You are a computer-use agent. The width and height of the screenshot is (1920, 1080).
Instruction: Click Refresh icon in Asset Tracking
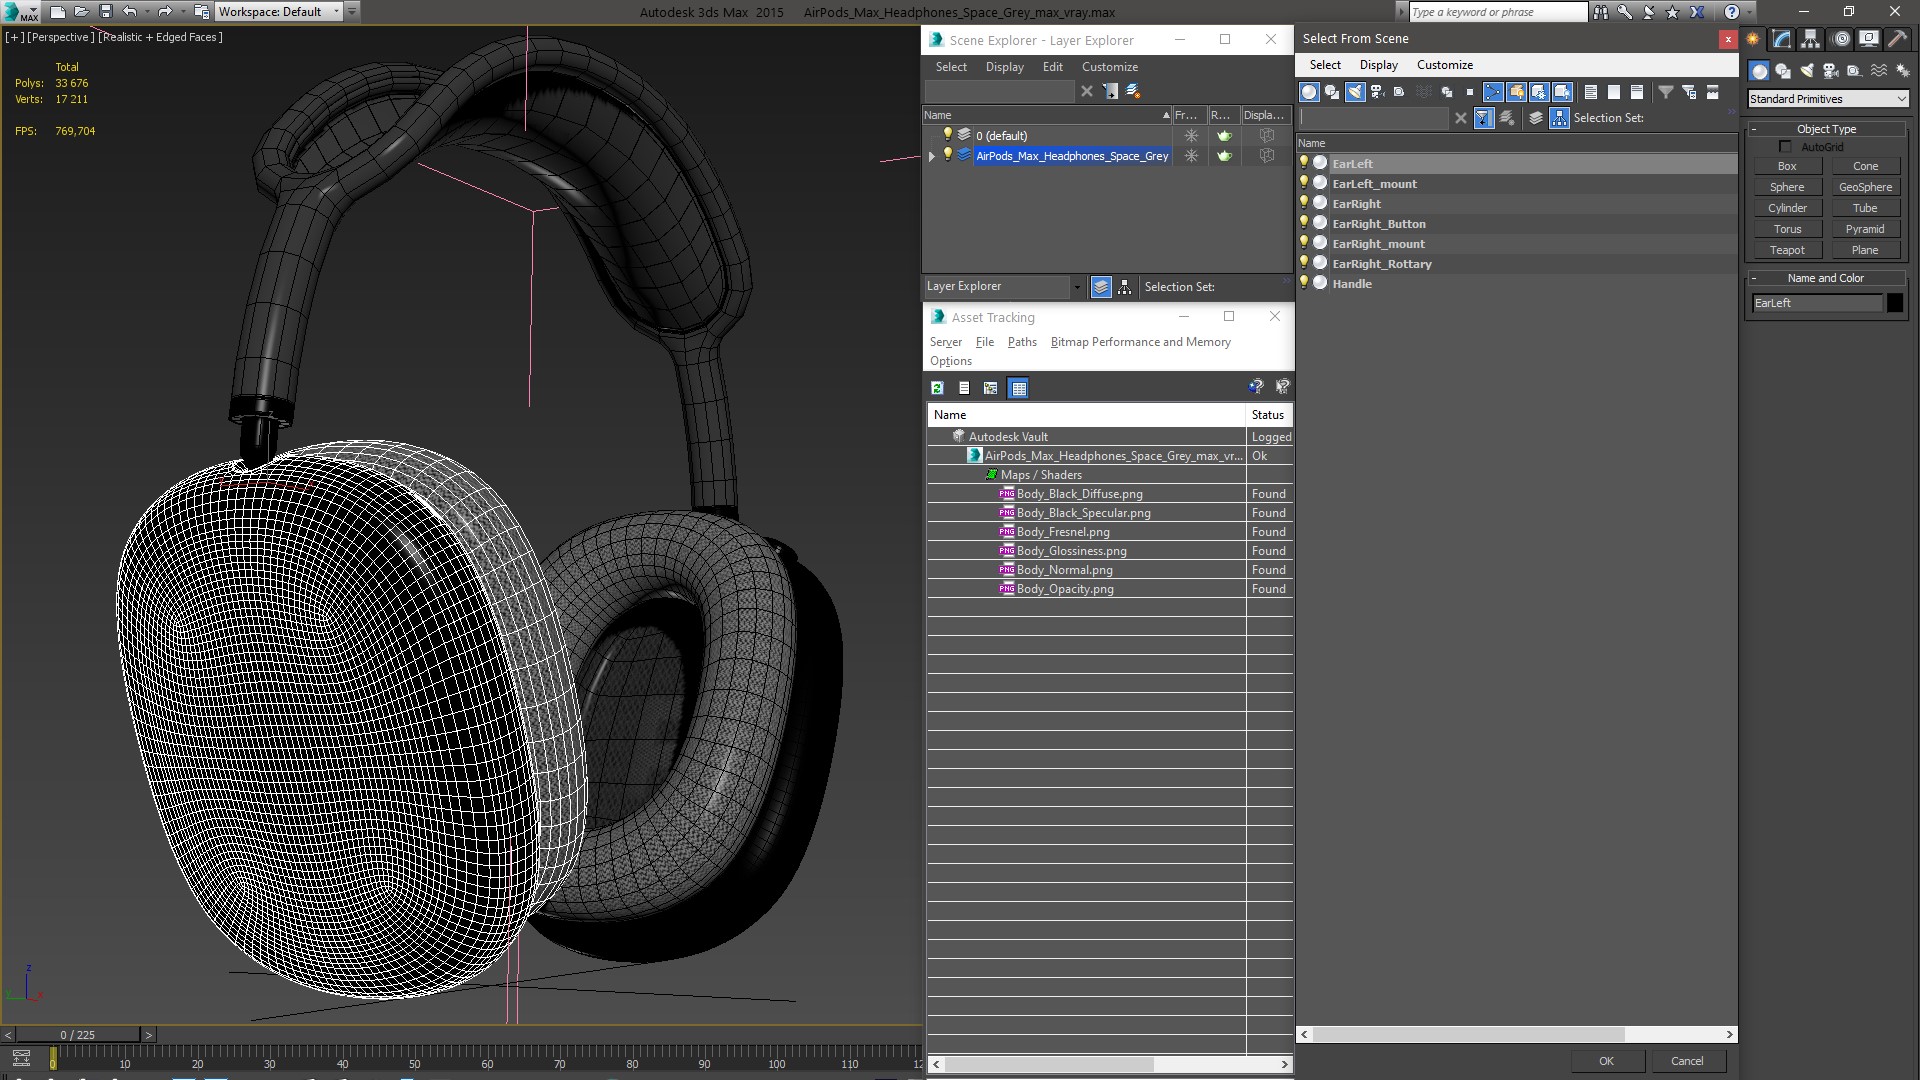(937, 388)
